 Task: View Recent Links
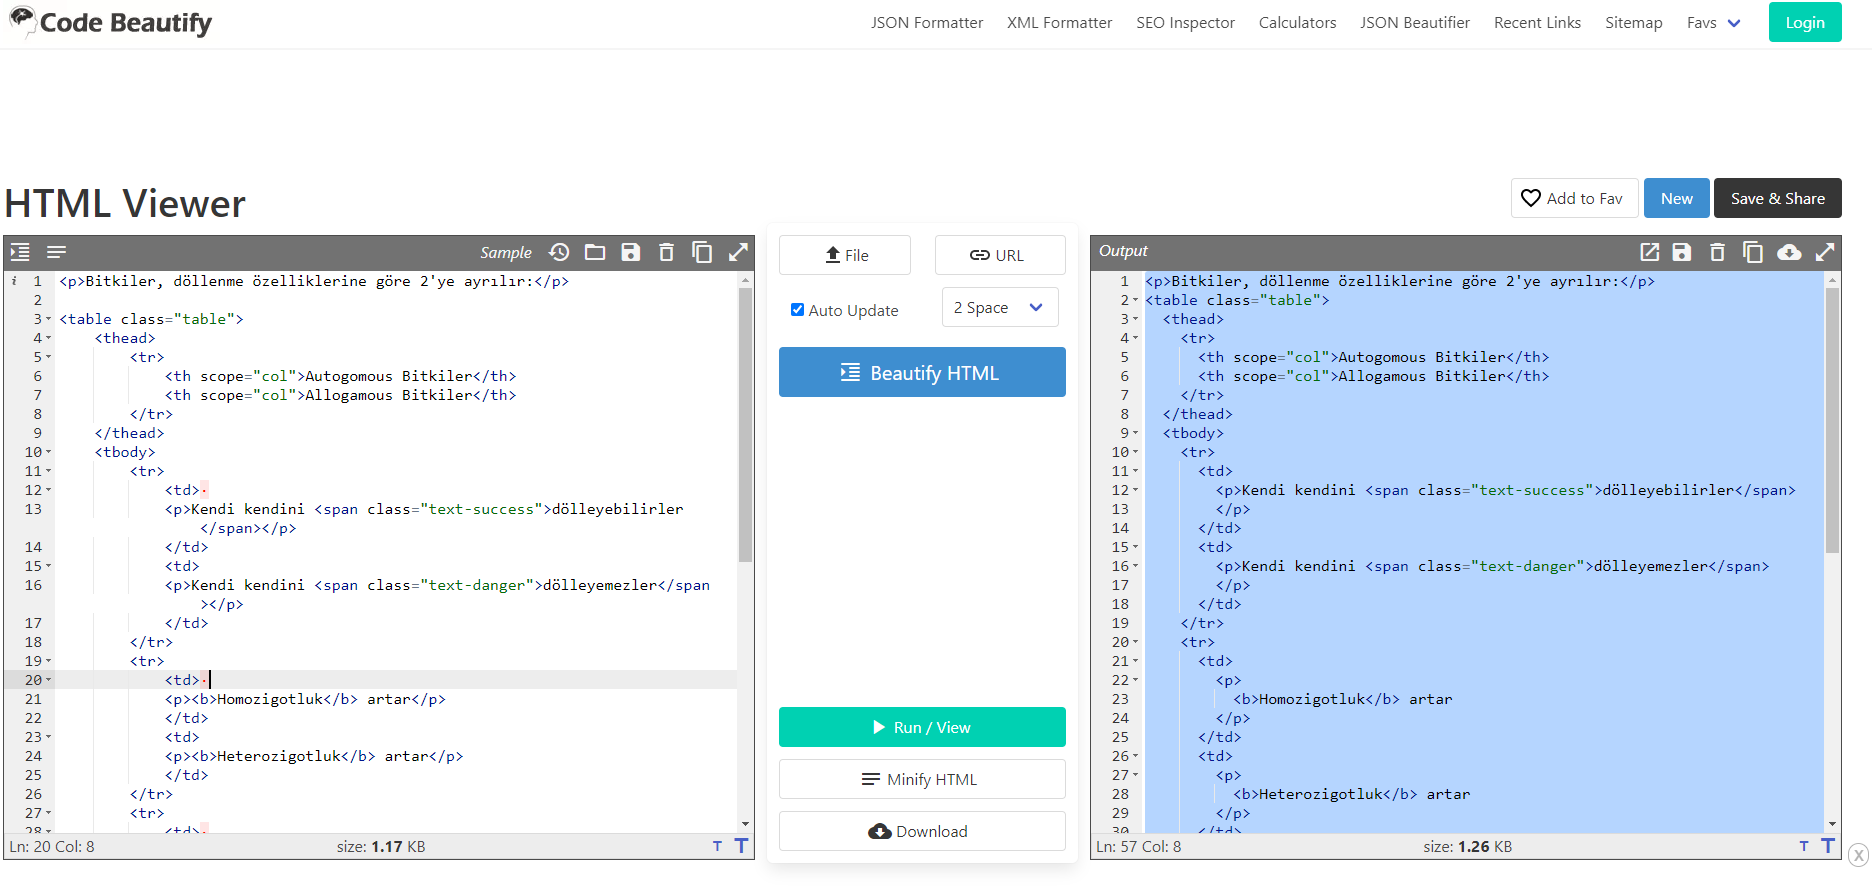tap(1537, 23)
